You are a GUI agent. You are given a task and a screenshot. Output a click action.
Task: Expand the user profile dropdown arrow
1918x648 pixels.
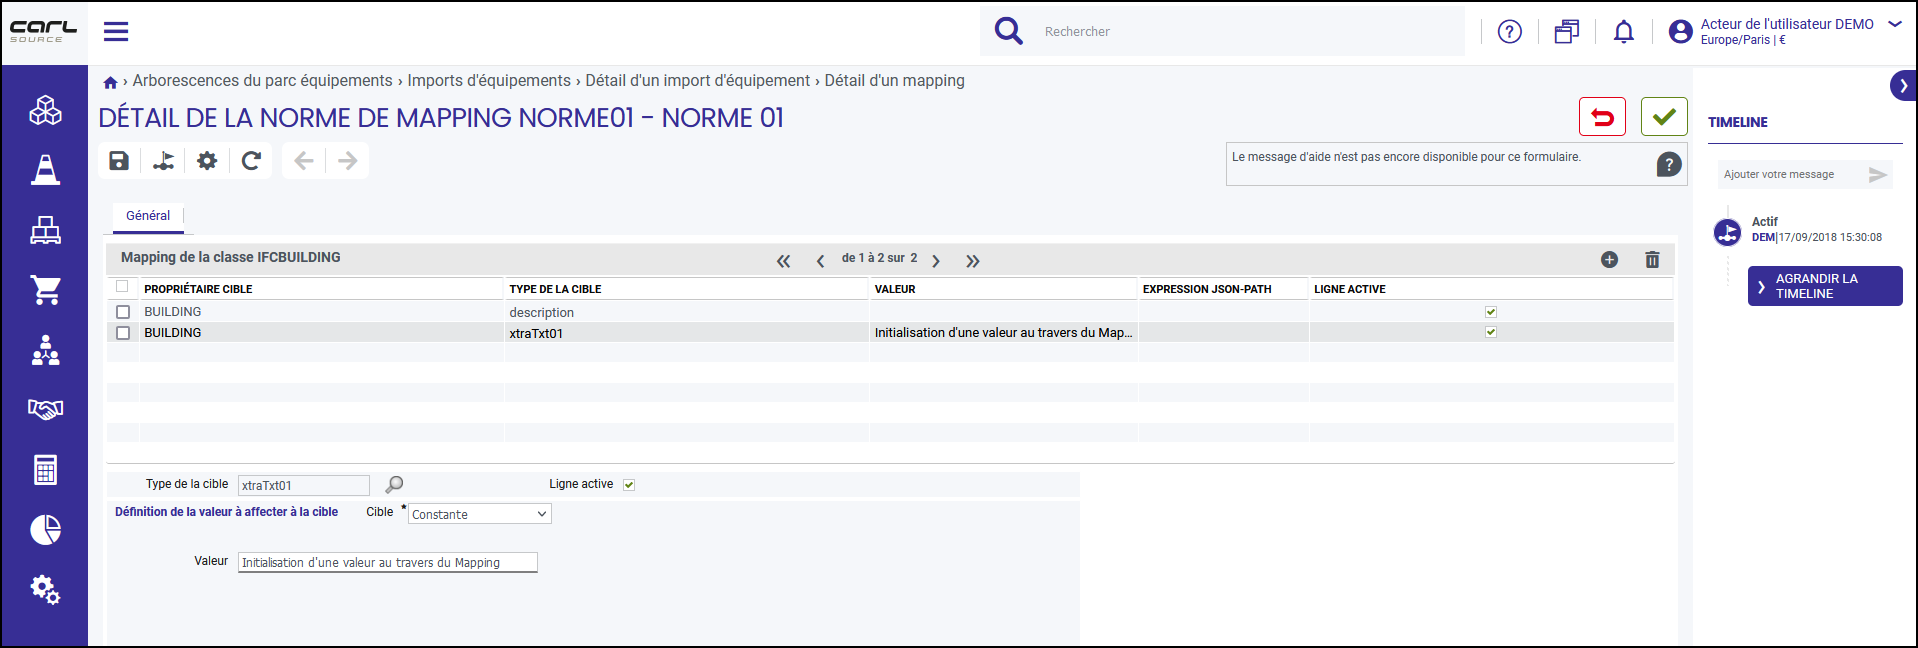pos(1894,25)
